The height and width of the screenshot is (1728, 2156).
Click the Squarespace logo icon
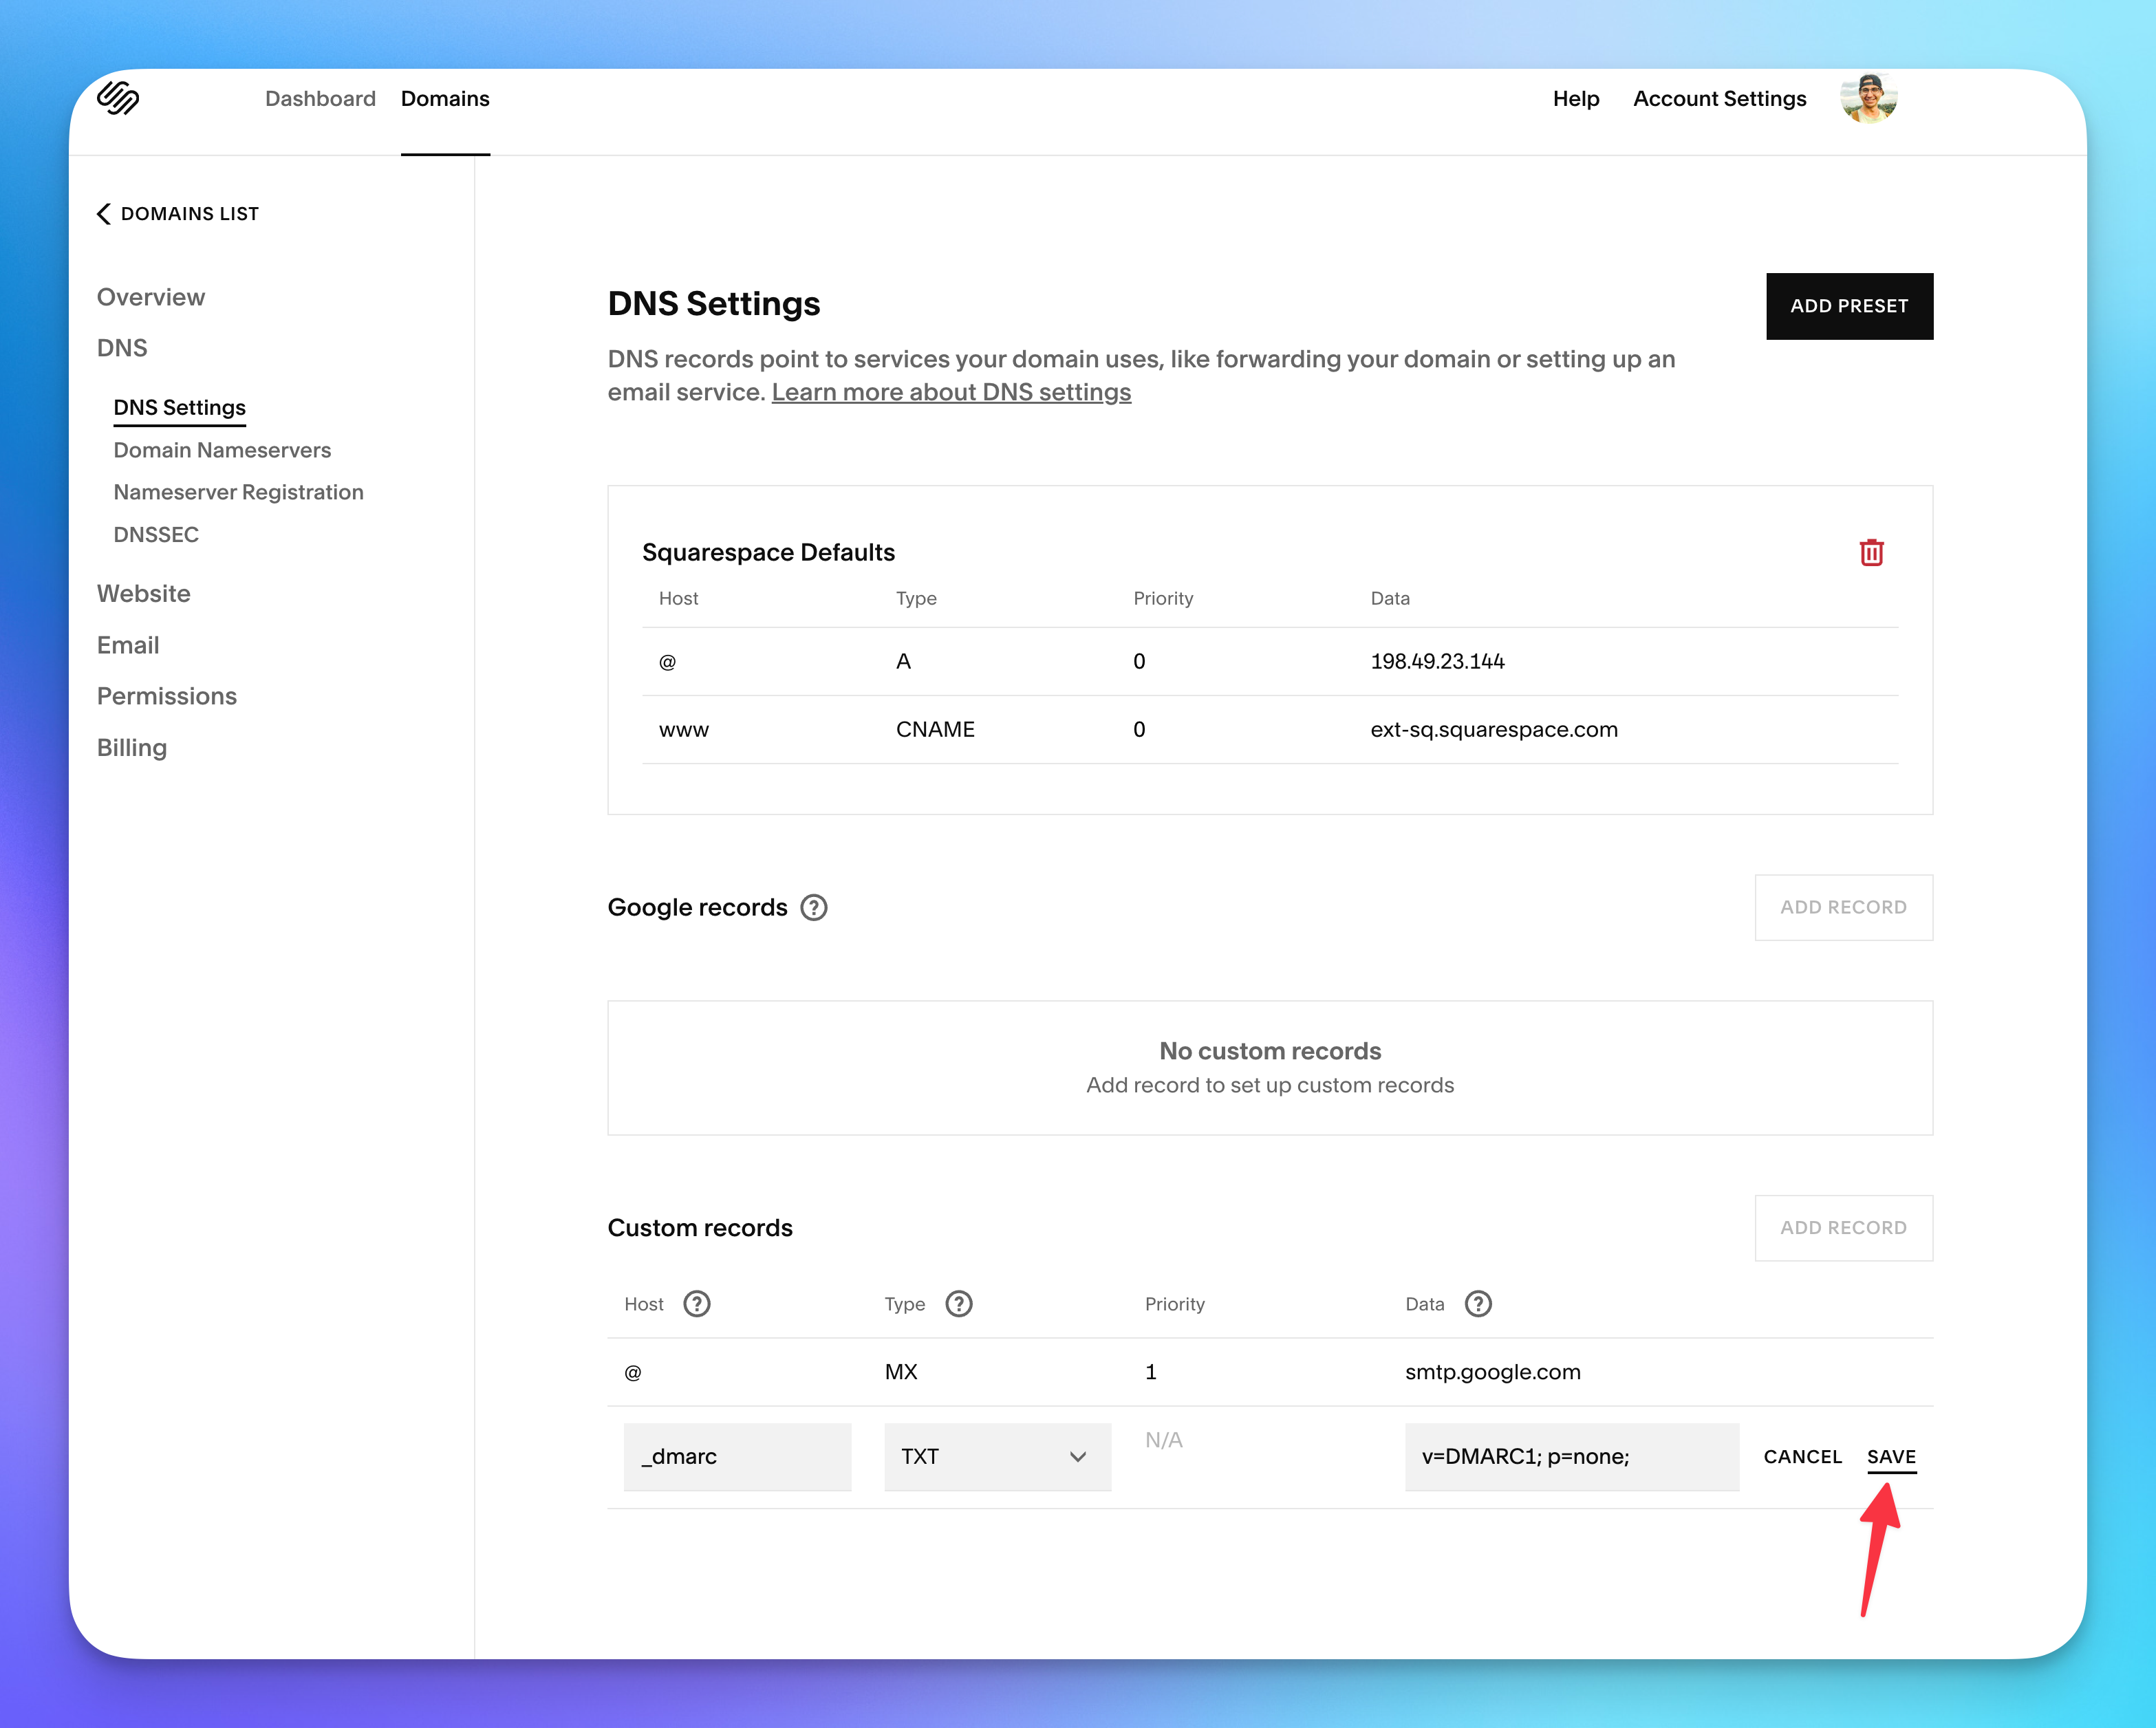pyautogui.click(x=118, y=98)
